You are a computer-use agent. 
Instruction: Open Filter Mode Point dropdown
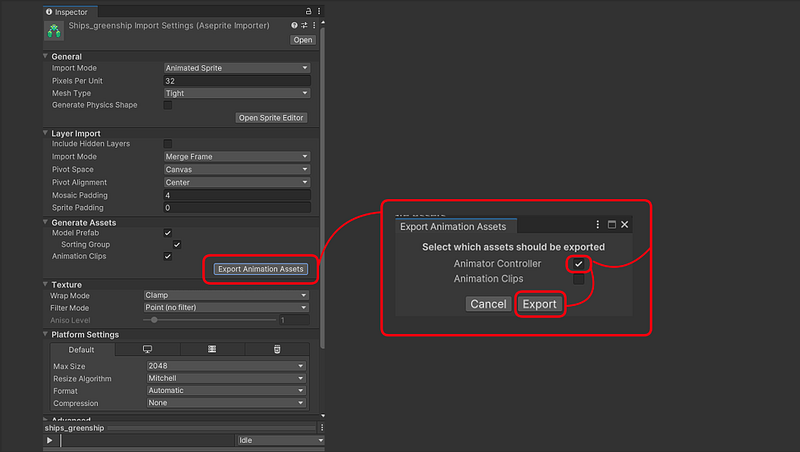coord(226,307)
